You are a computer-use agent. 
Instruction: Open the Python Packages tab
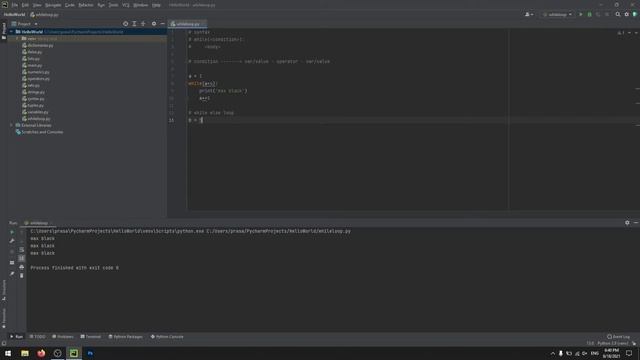tap(126, 337)
